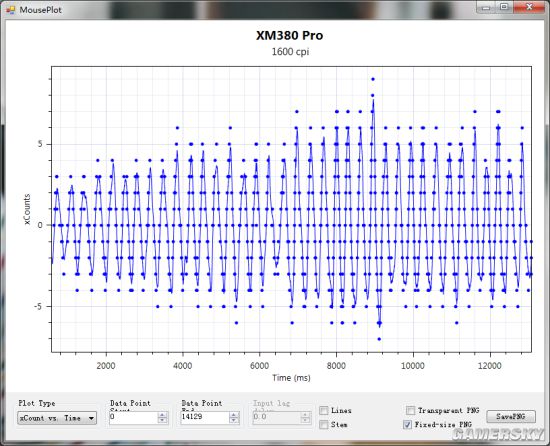
Task: Enable the Transparent PNG checkbox
Action: coord(410,410)
